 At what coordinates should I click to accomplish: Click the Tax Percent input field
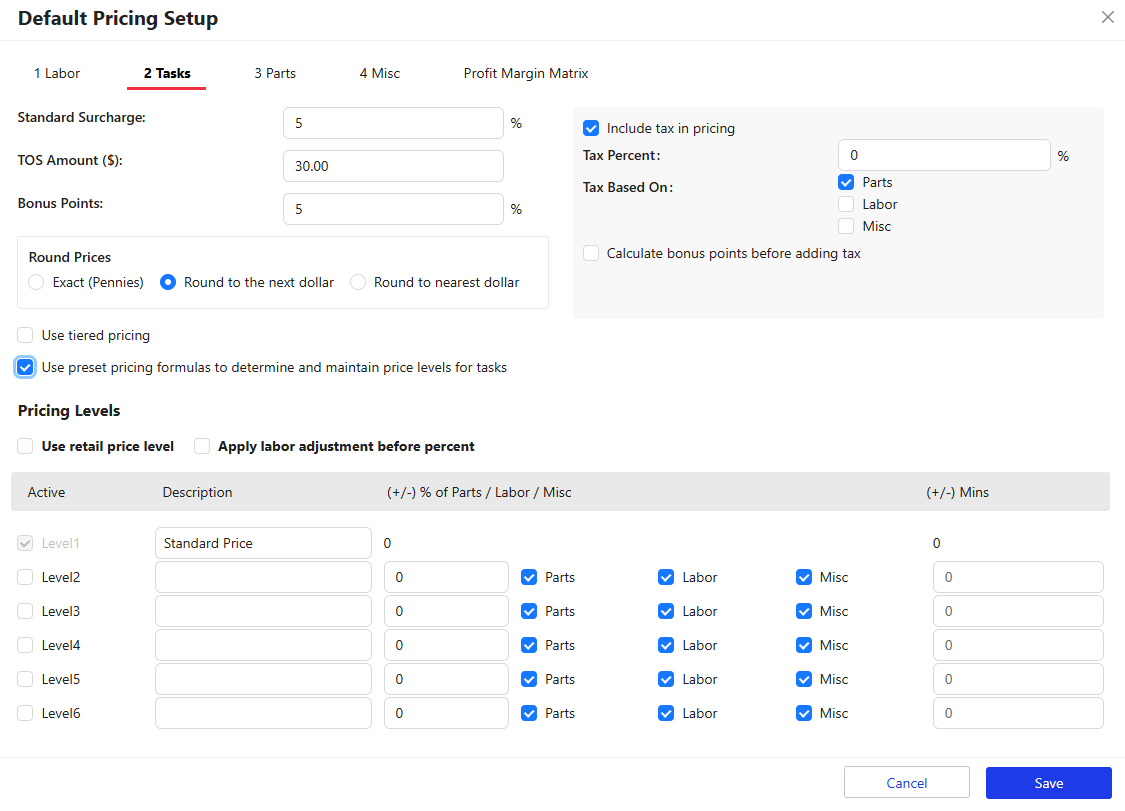[x=944, y=155]
